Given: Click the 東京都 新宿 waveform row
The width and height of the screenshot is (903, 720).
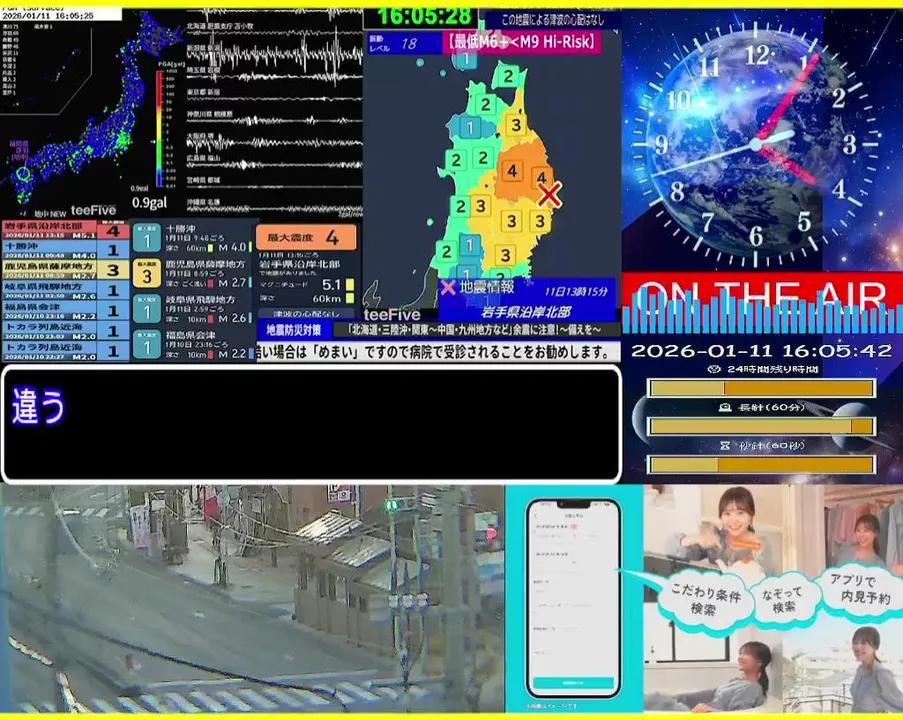Looking at the screenshot, I should click(x=274, y=95).
